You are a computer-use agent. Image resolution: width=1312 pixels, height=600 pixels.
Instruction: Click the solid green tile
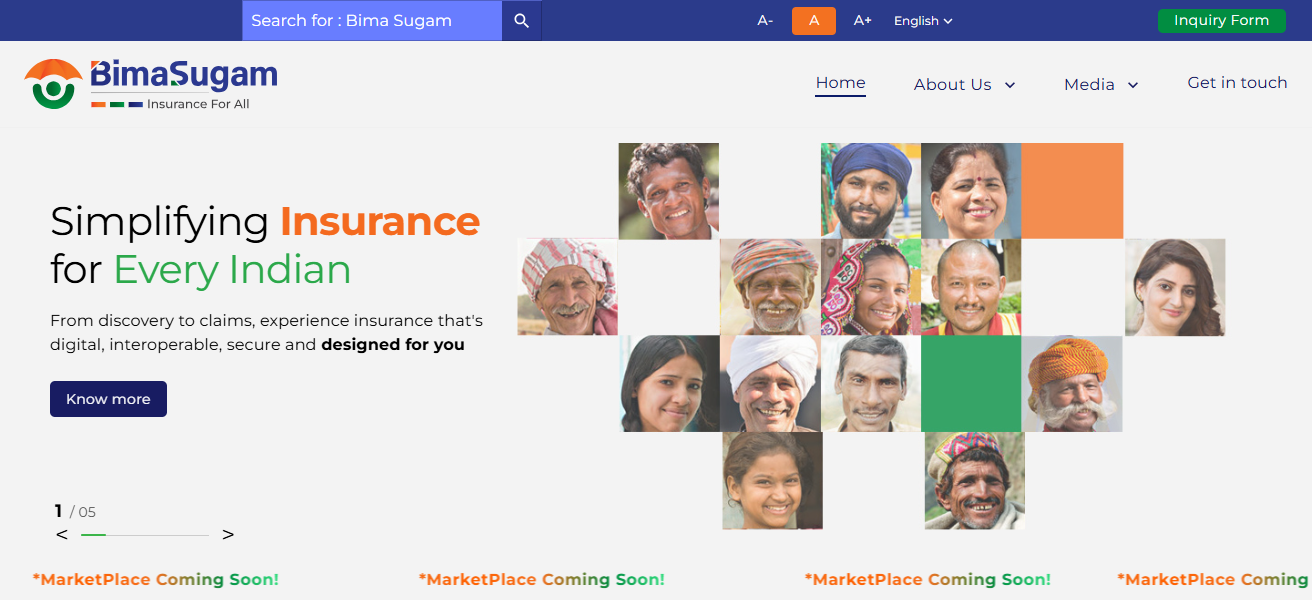(971, 384)
